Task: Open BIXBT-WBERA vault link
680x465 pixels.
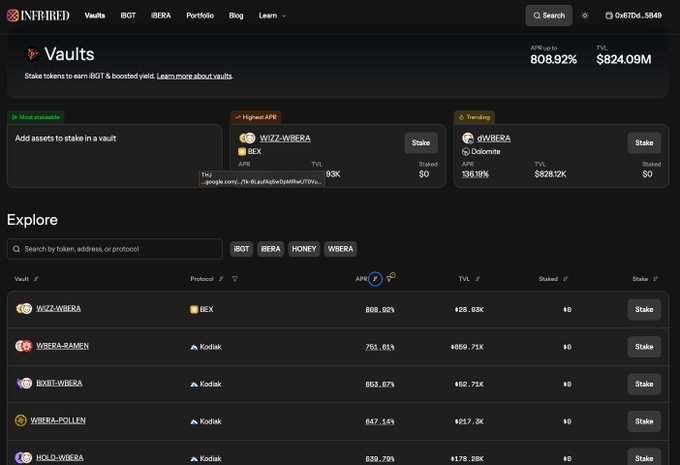Action: (x=59, y=383)
